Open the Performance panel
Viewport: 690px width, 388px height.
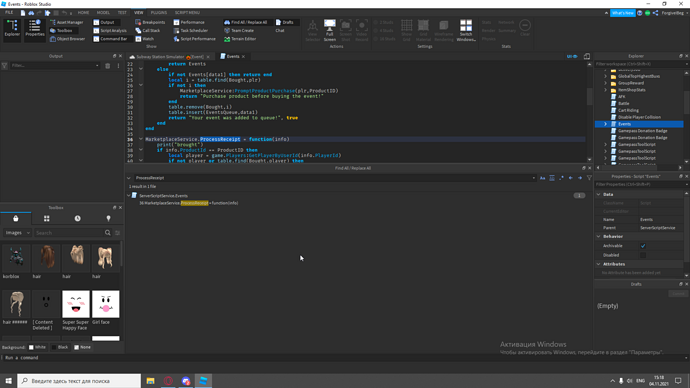189,22
